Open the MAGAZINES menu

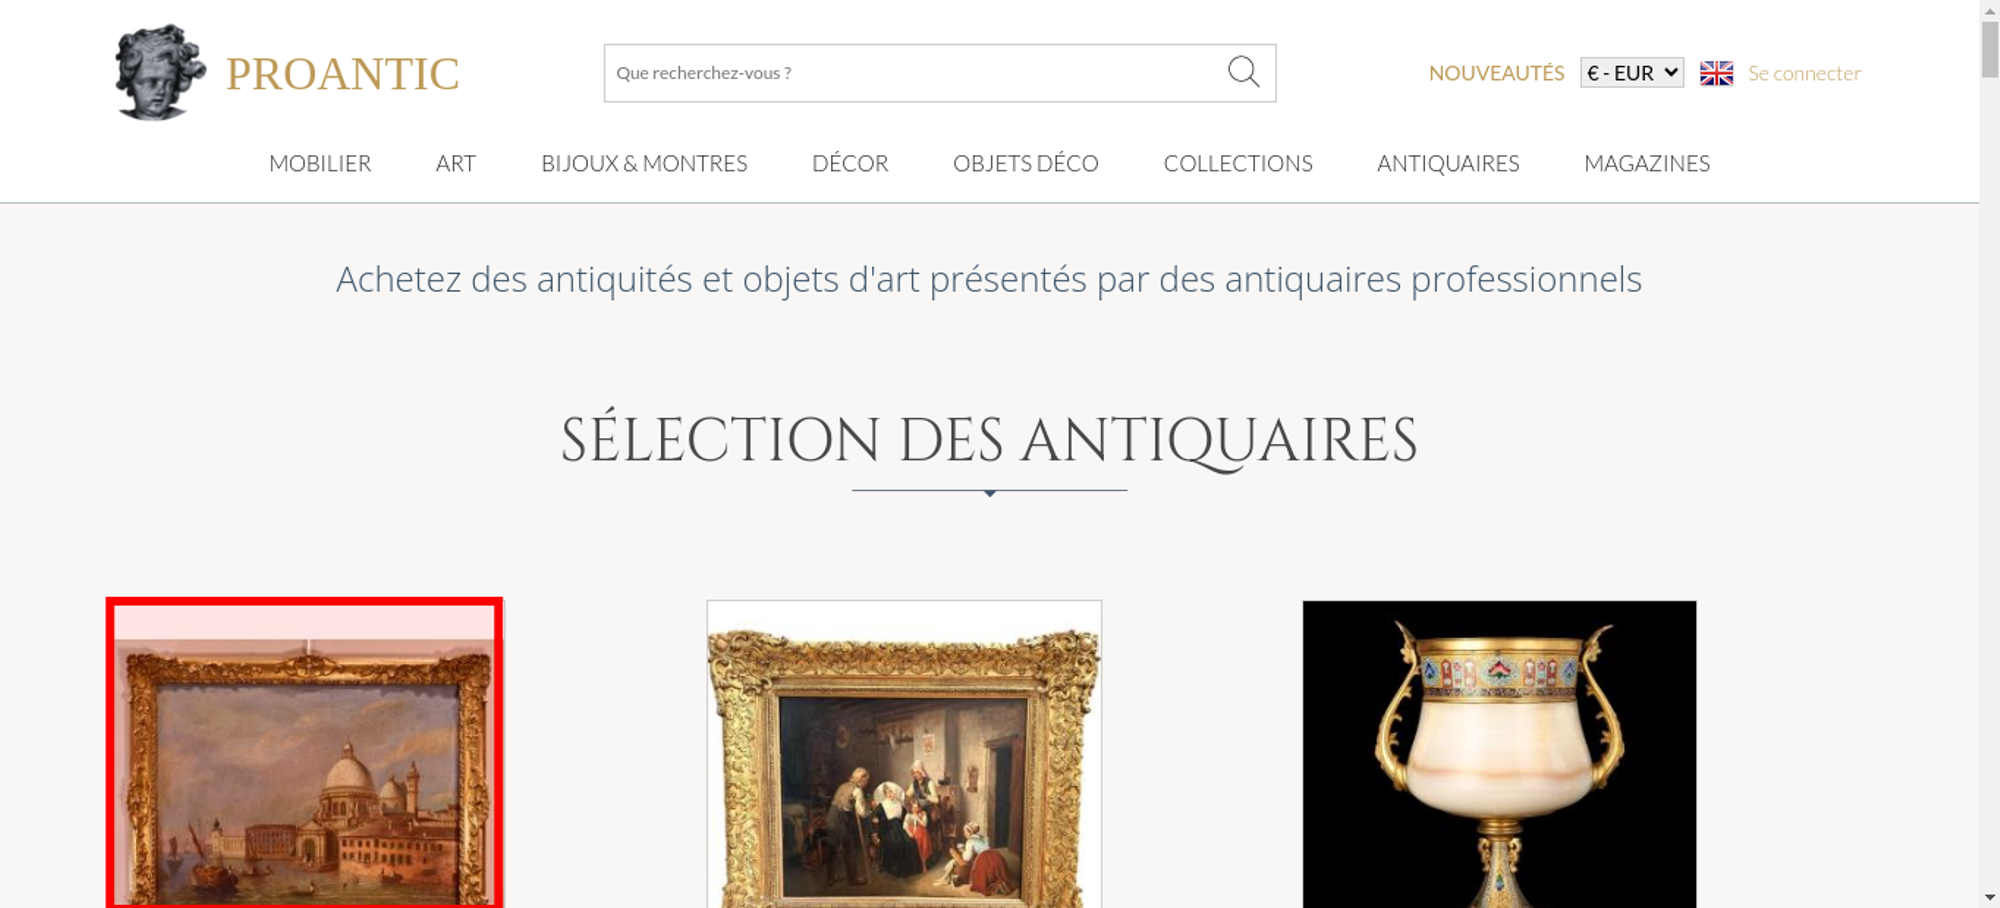[x=1647, y=163]
